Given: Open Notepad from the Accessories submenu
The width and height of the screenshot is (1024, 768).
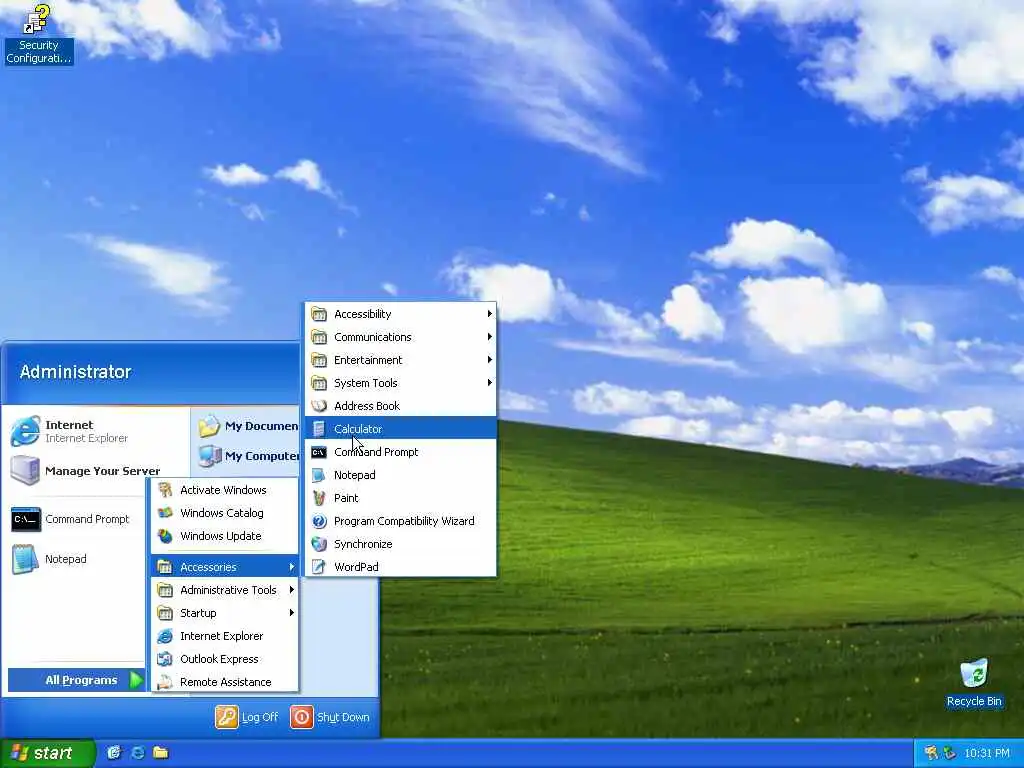Looking at the screenshot, I should click(x=401, y=475).
